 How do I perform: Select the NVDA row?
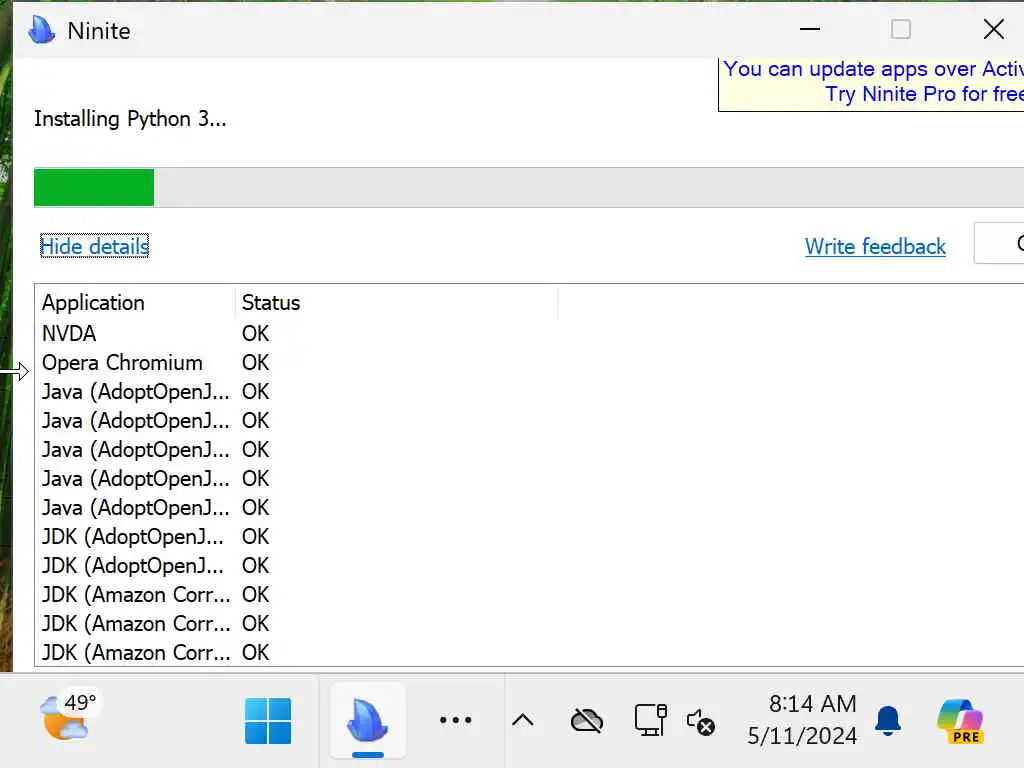(x=529, y=334)
